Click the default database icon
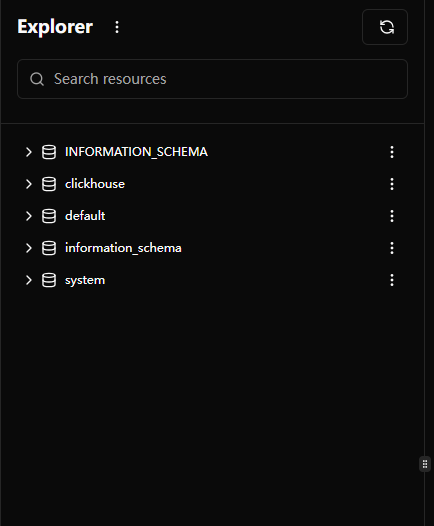This screenshot has height=526, width=434. point(49,216)
